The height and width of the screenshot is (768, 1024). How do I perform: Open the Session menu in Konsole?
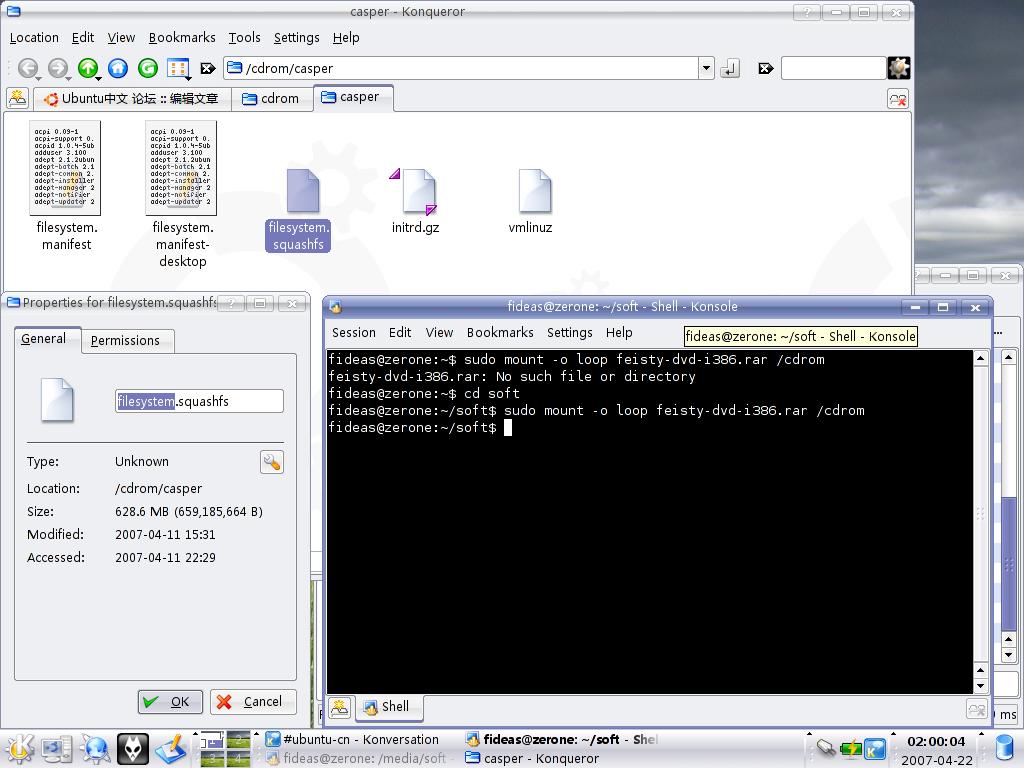(353, 333)
